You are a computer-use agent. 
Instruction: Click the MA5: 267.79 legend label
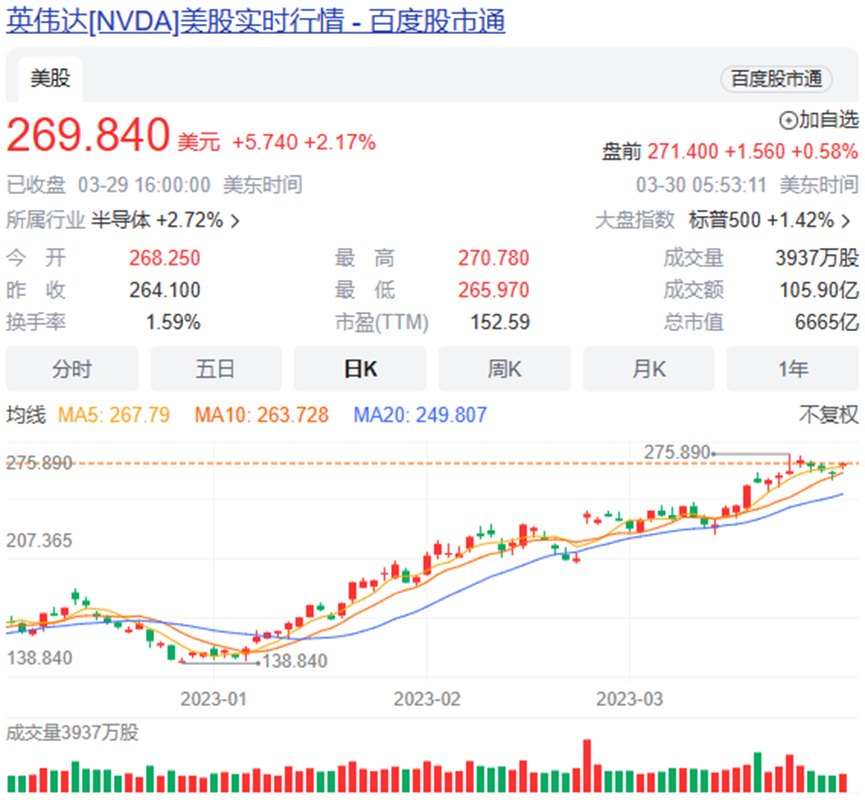[114, 415]
